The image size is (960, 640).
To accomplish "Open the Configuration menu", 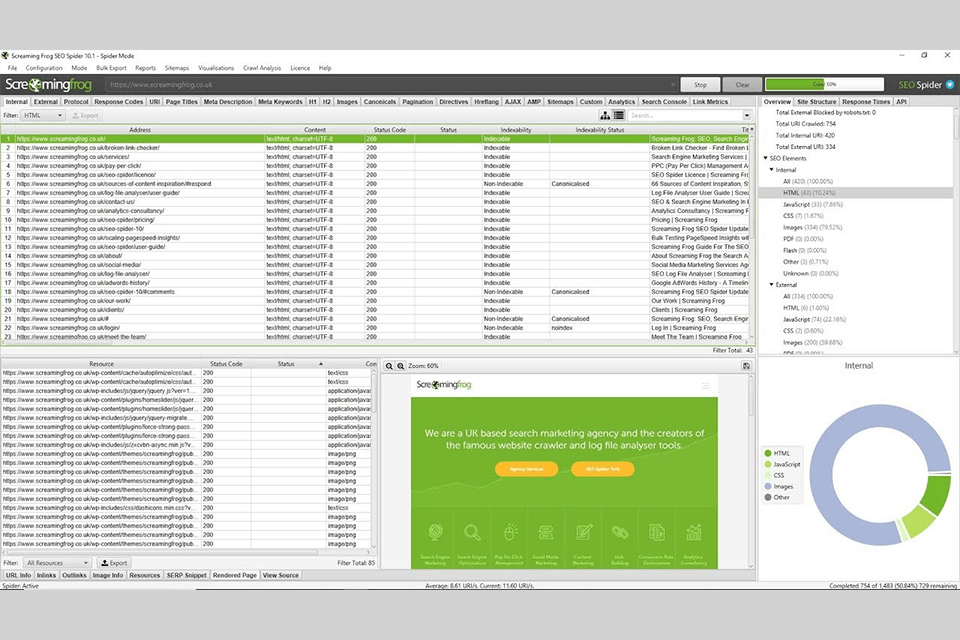I will (x=44, y=68).
